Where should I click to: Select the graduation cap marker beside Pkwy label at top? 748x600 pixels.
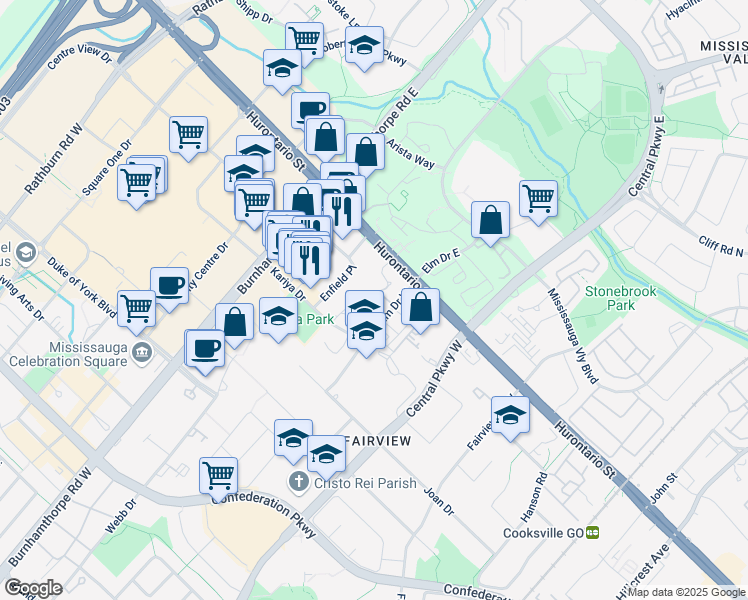[364, 49]
